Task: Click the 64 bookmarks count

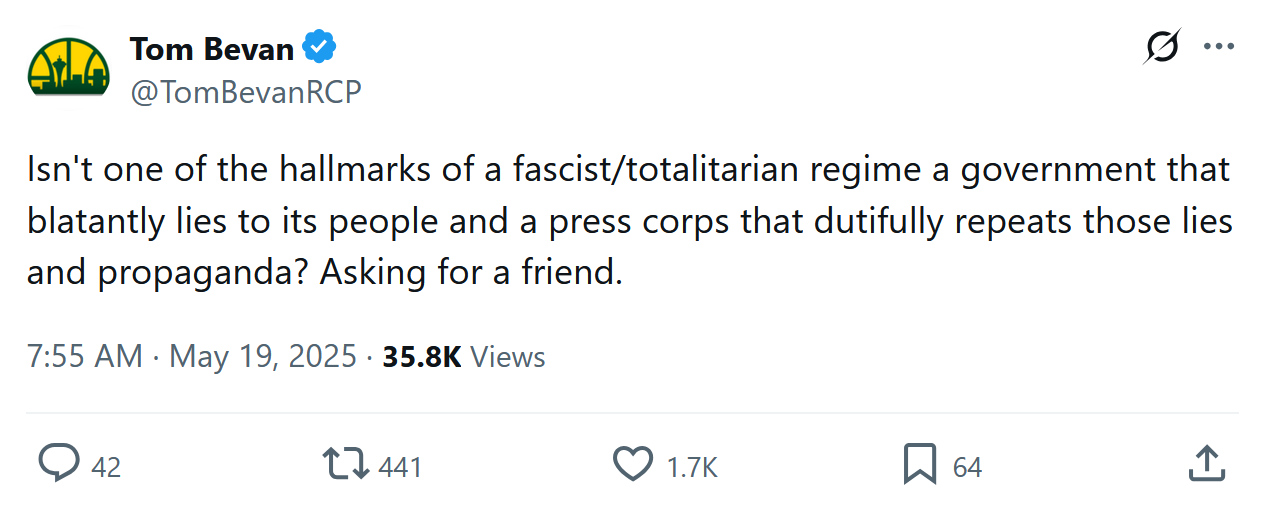Action: pyautogui.click(x=967, y=467)
